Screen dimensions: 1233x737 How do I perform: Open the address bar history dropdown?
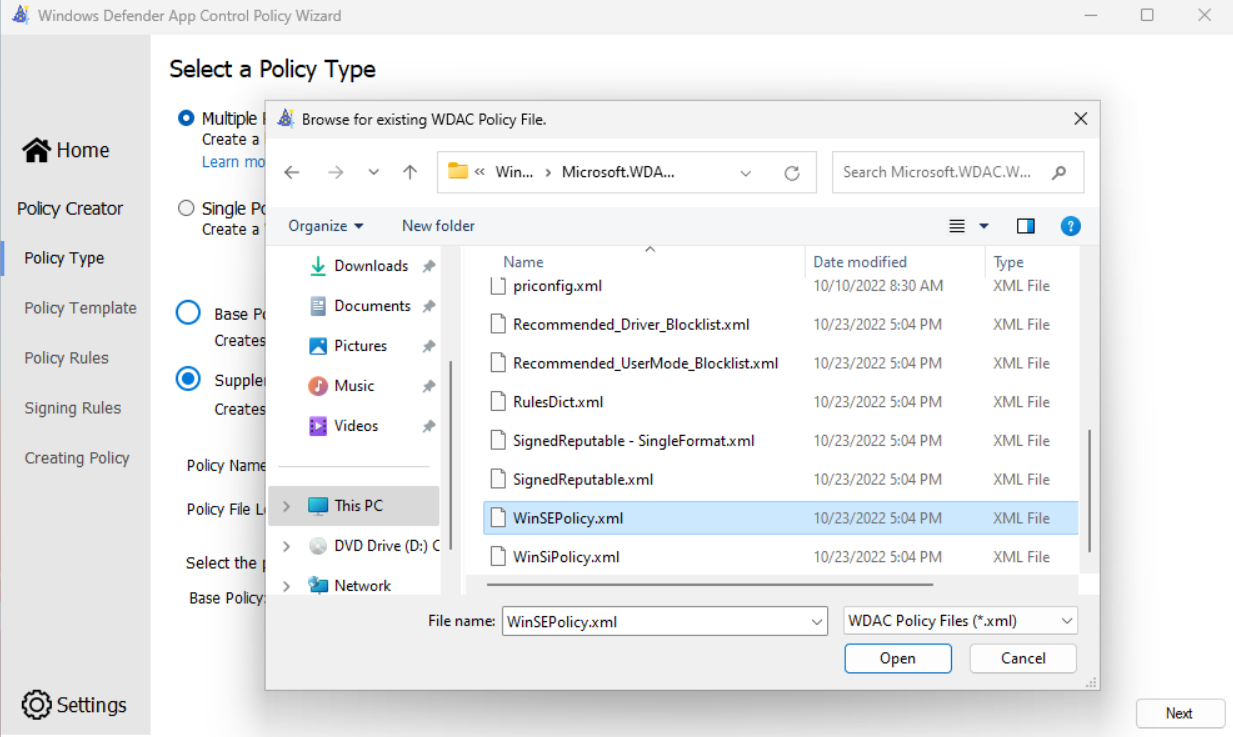745,172
